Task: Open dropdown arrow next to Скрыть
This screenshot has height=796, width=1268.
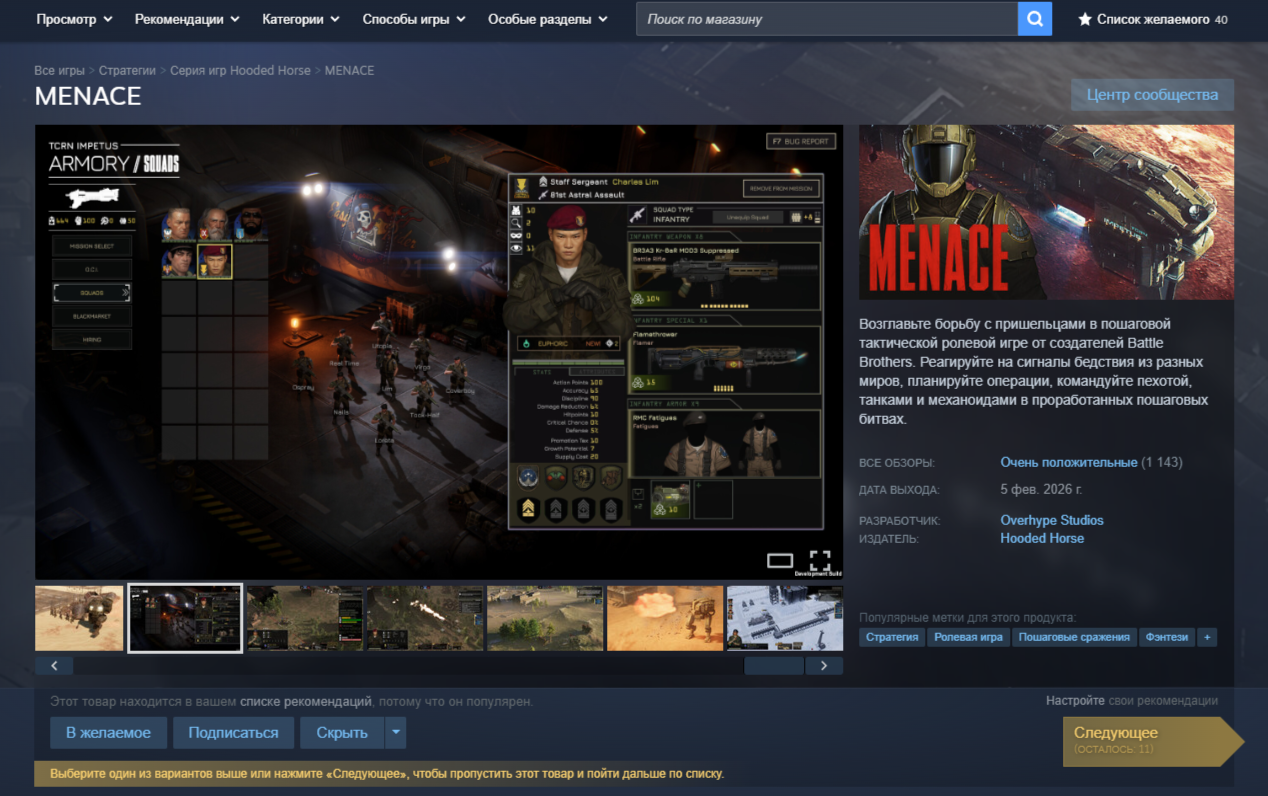Action: tap(396, 732)
